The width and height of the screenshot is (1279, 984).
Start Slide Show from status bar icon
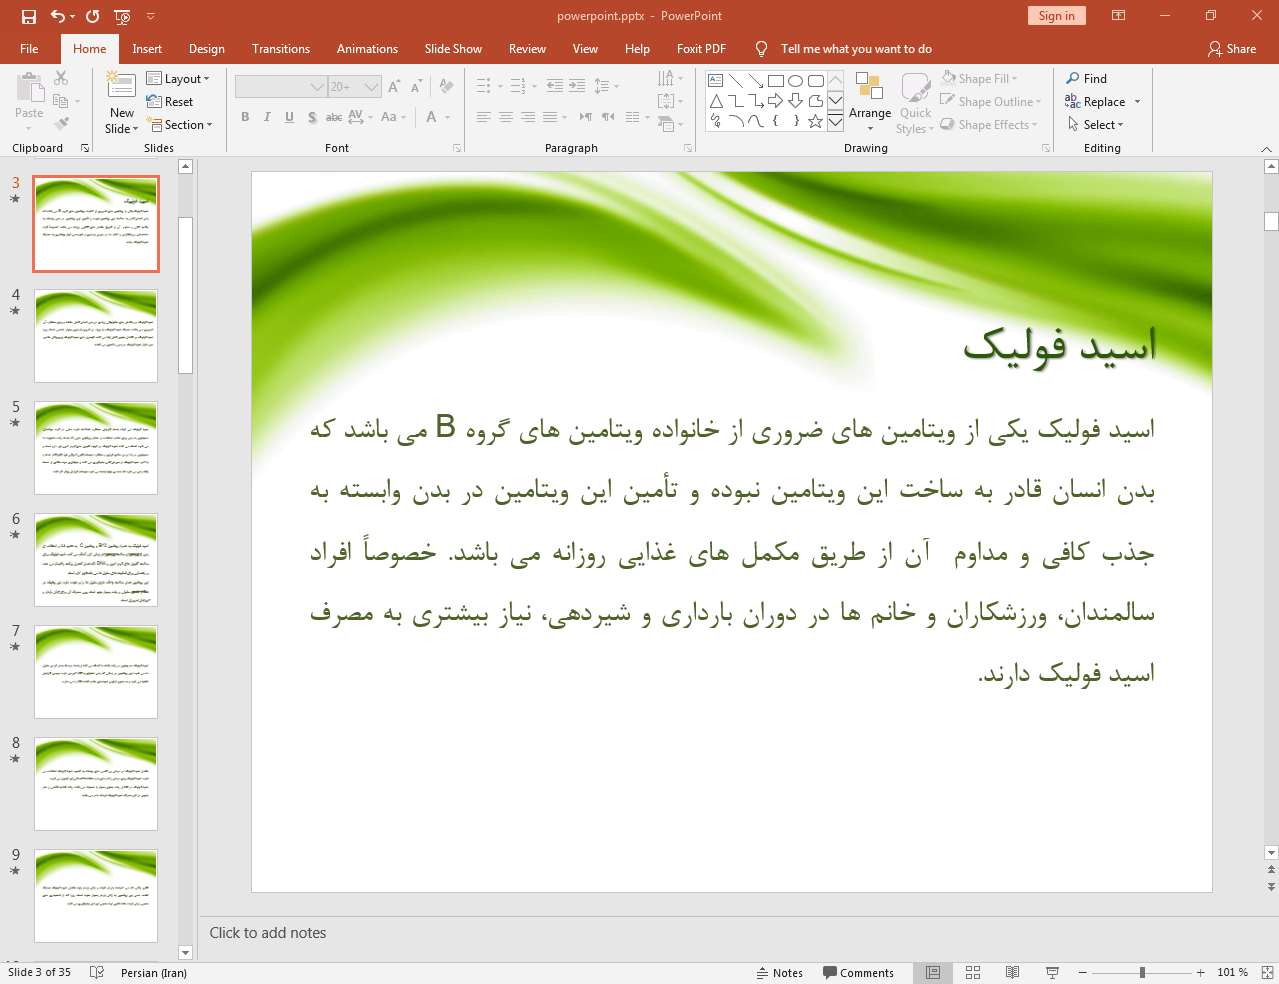tap(1052, 973)
